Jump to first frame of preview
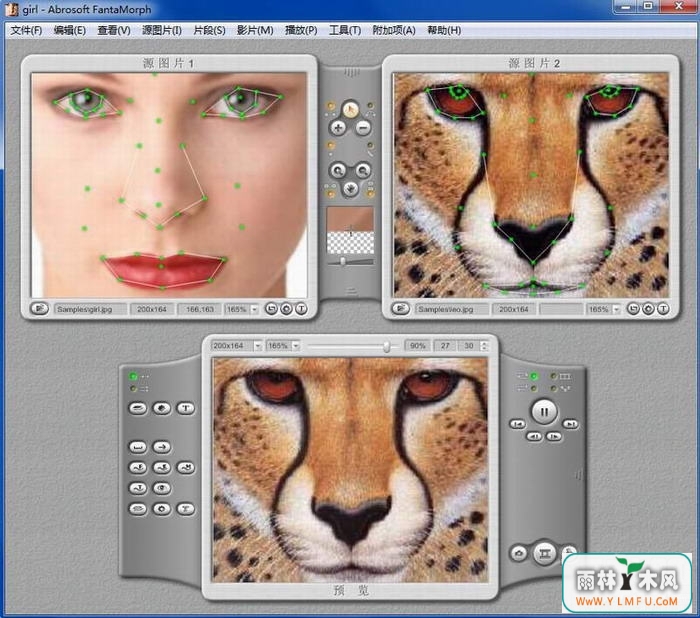The width and height of the screenshot is (700, 618). (x=517, y=424)
